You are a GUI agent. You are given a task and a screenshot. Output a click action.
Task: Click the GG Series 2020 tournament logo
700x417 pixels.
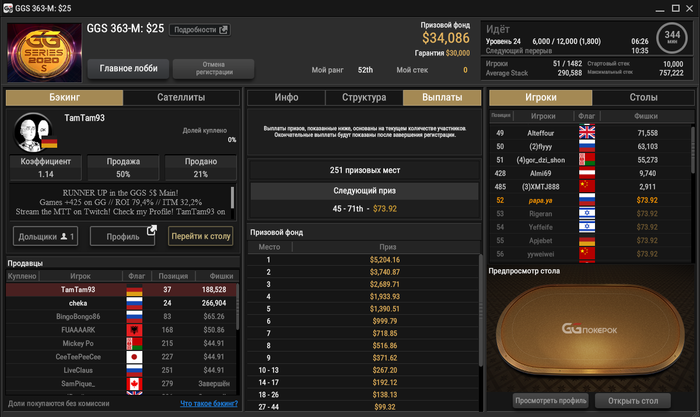point(44,53)
